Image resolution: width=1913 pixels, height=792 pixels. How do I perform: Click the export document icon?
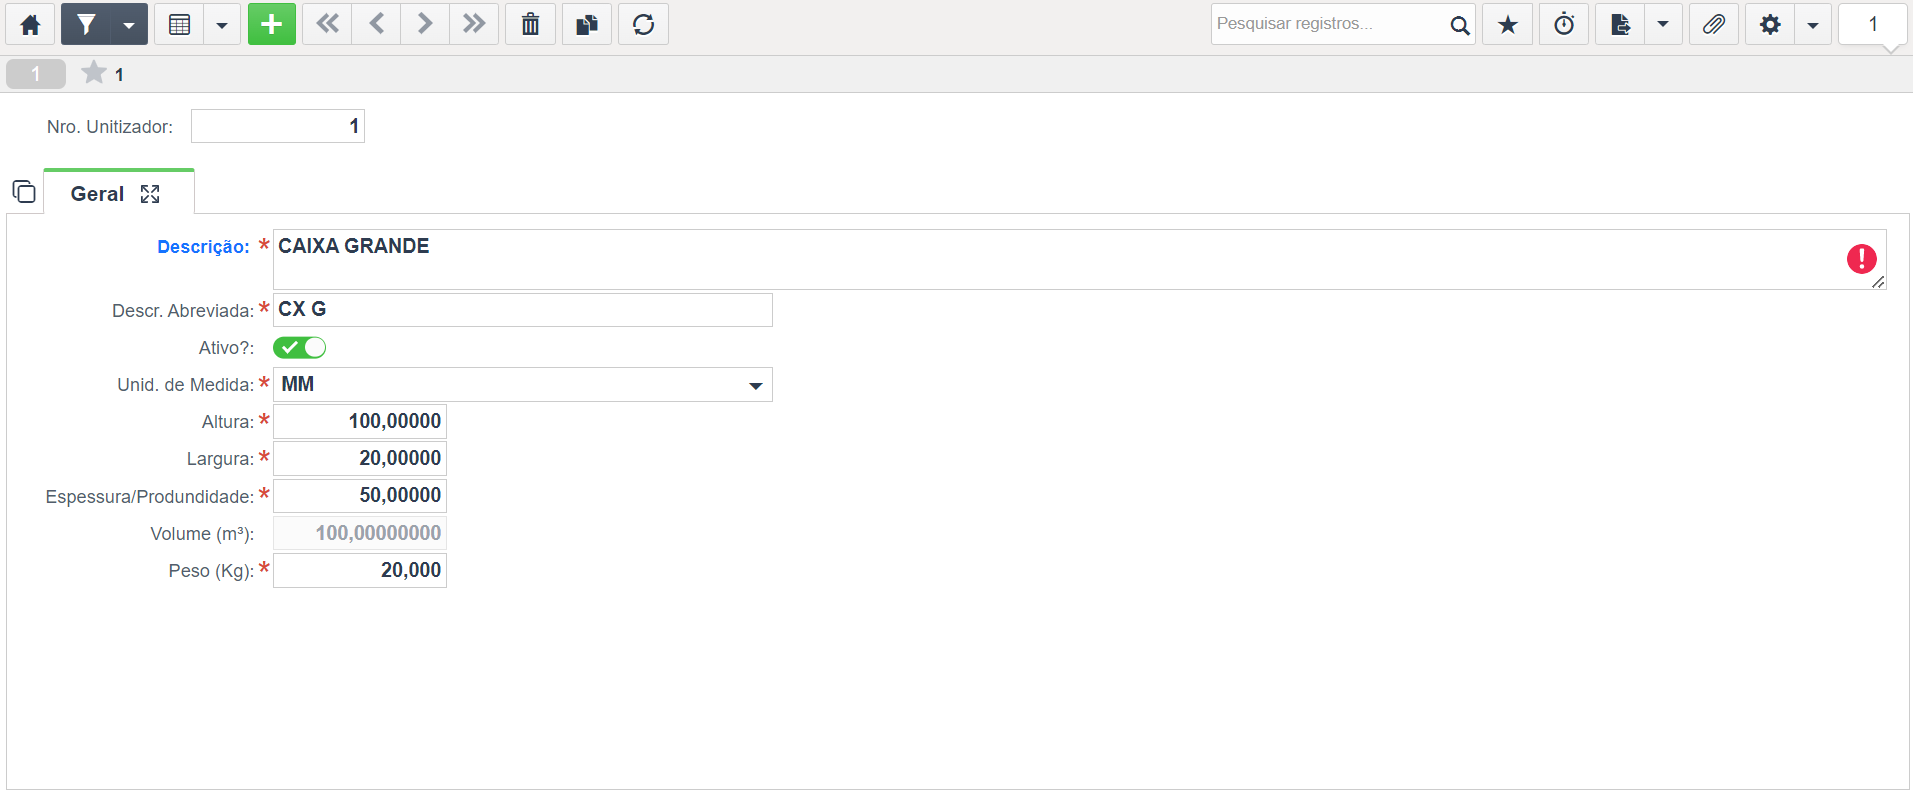(x=1620, y=24)
